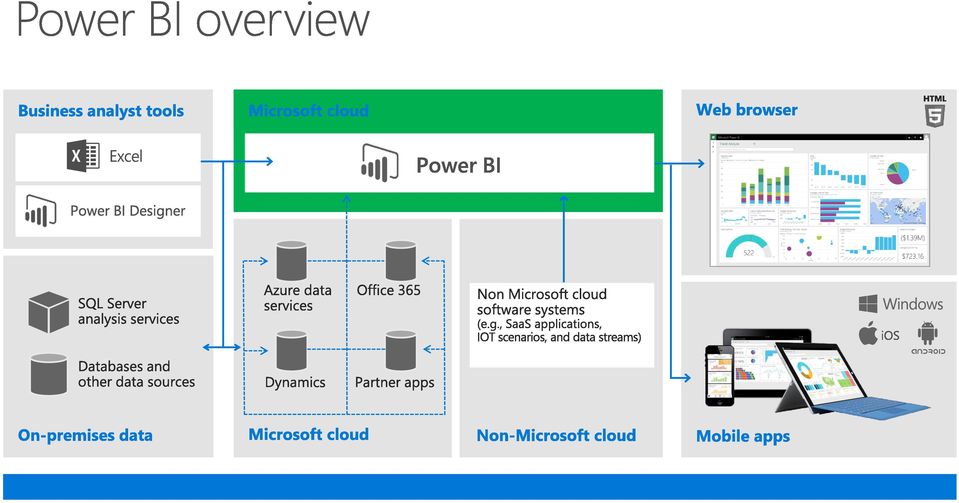Click the Microsoft cloud heading in green box
This screenshot has width=959, height=503.
[308, 111]
